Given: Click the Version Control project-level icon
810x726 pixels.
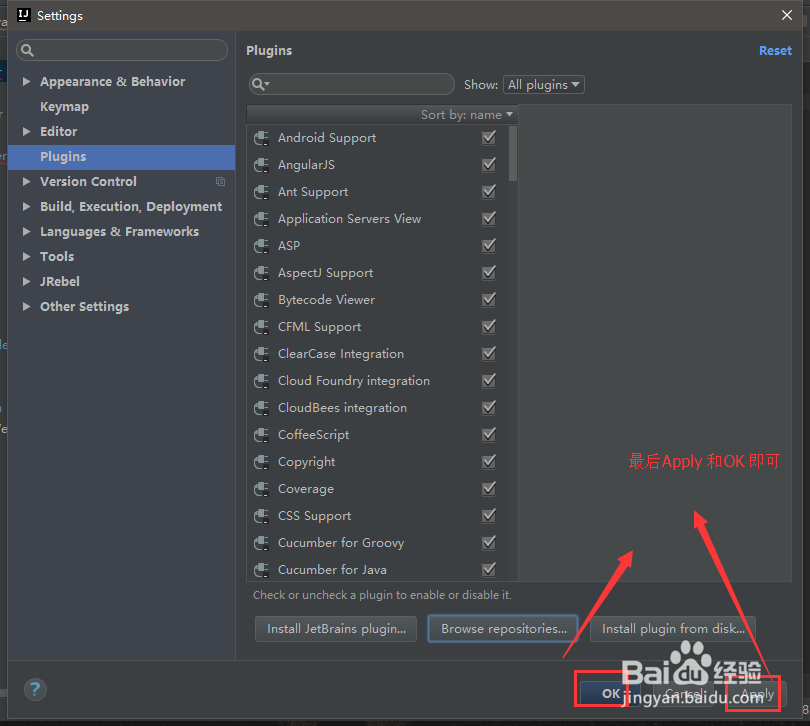Looking at the screenshot, I should point(221,181).
